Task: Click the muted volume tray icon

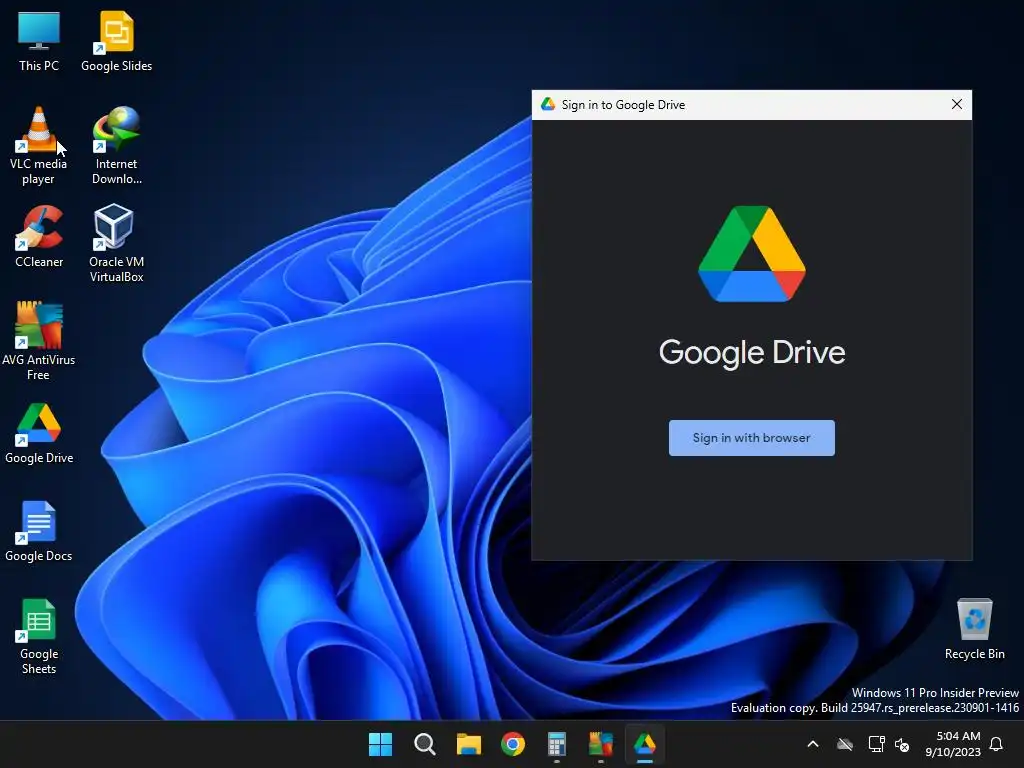Action: coord(902,744)
